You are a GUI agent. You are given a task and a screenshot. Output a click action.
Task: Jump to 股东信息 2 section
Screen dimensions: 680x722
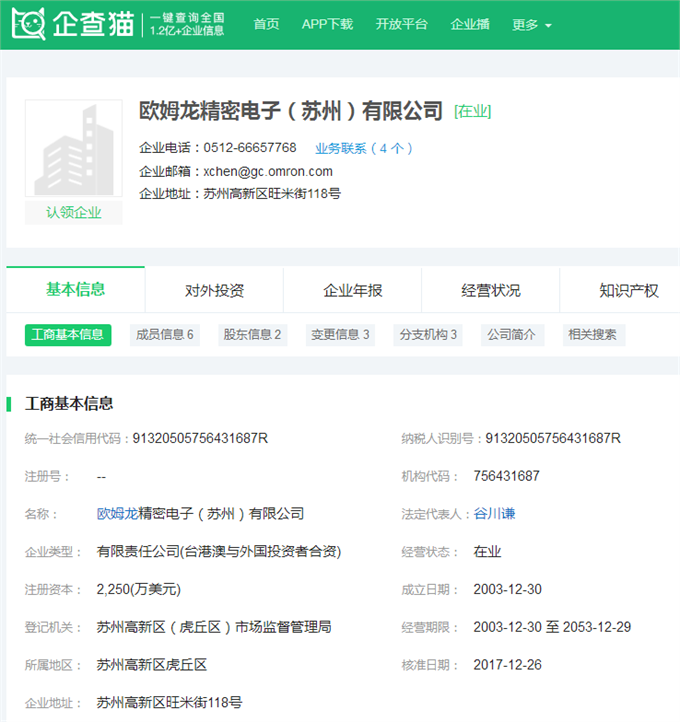click(252, 335)
